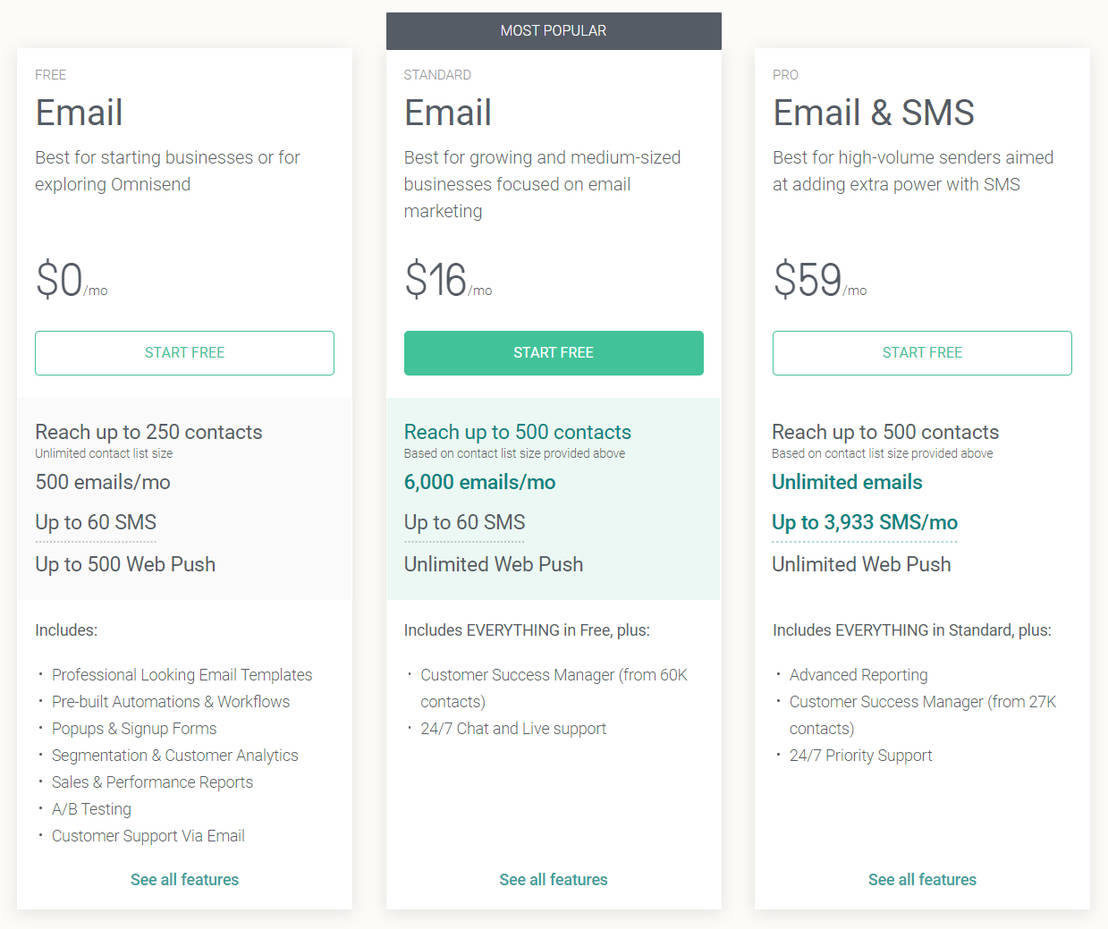Click Up to 3,933 SMS/mo in Pro plan
This screenshot has height=929, width=1108.
pyautogui.click(x=864, y=523)
